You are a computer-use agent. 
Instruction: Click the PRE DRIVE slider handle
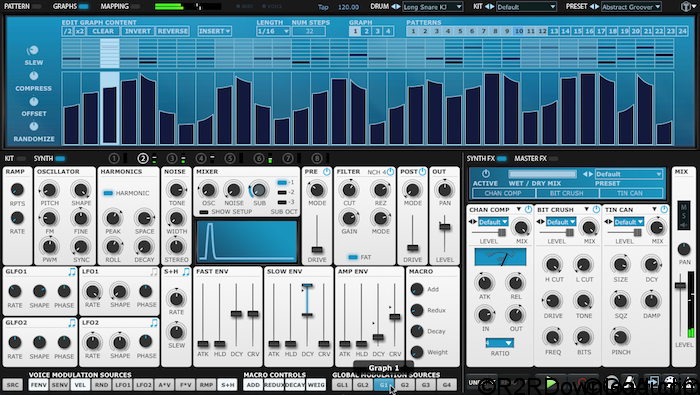(317, 249)
